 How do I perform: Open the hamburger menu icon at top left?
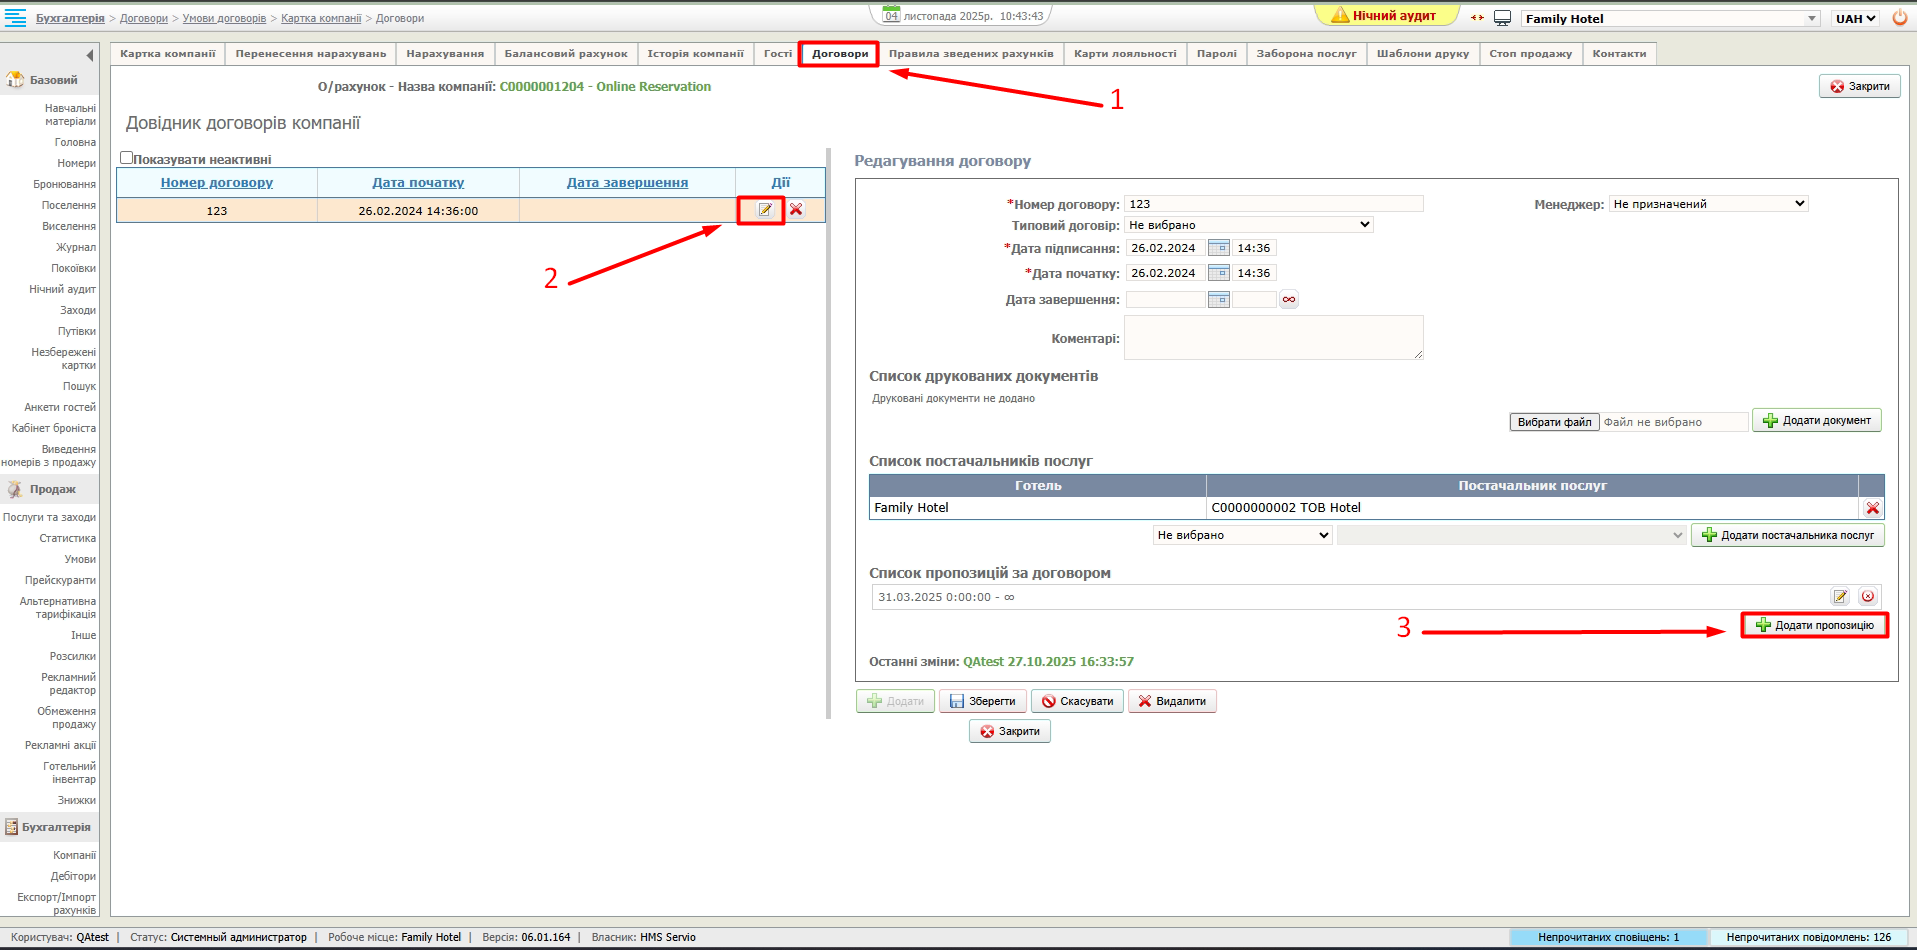(16, 18)
